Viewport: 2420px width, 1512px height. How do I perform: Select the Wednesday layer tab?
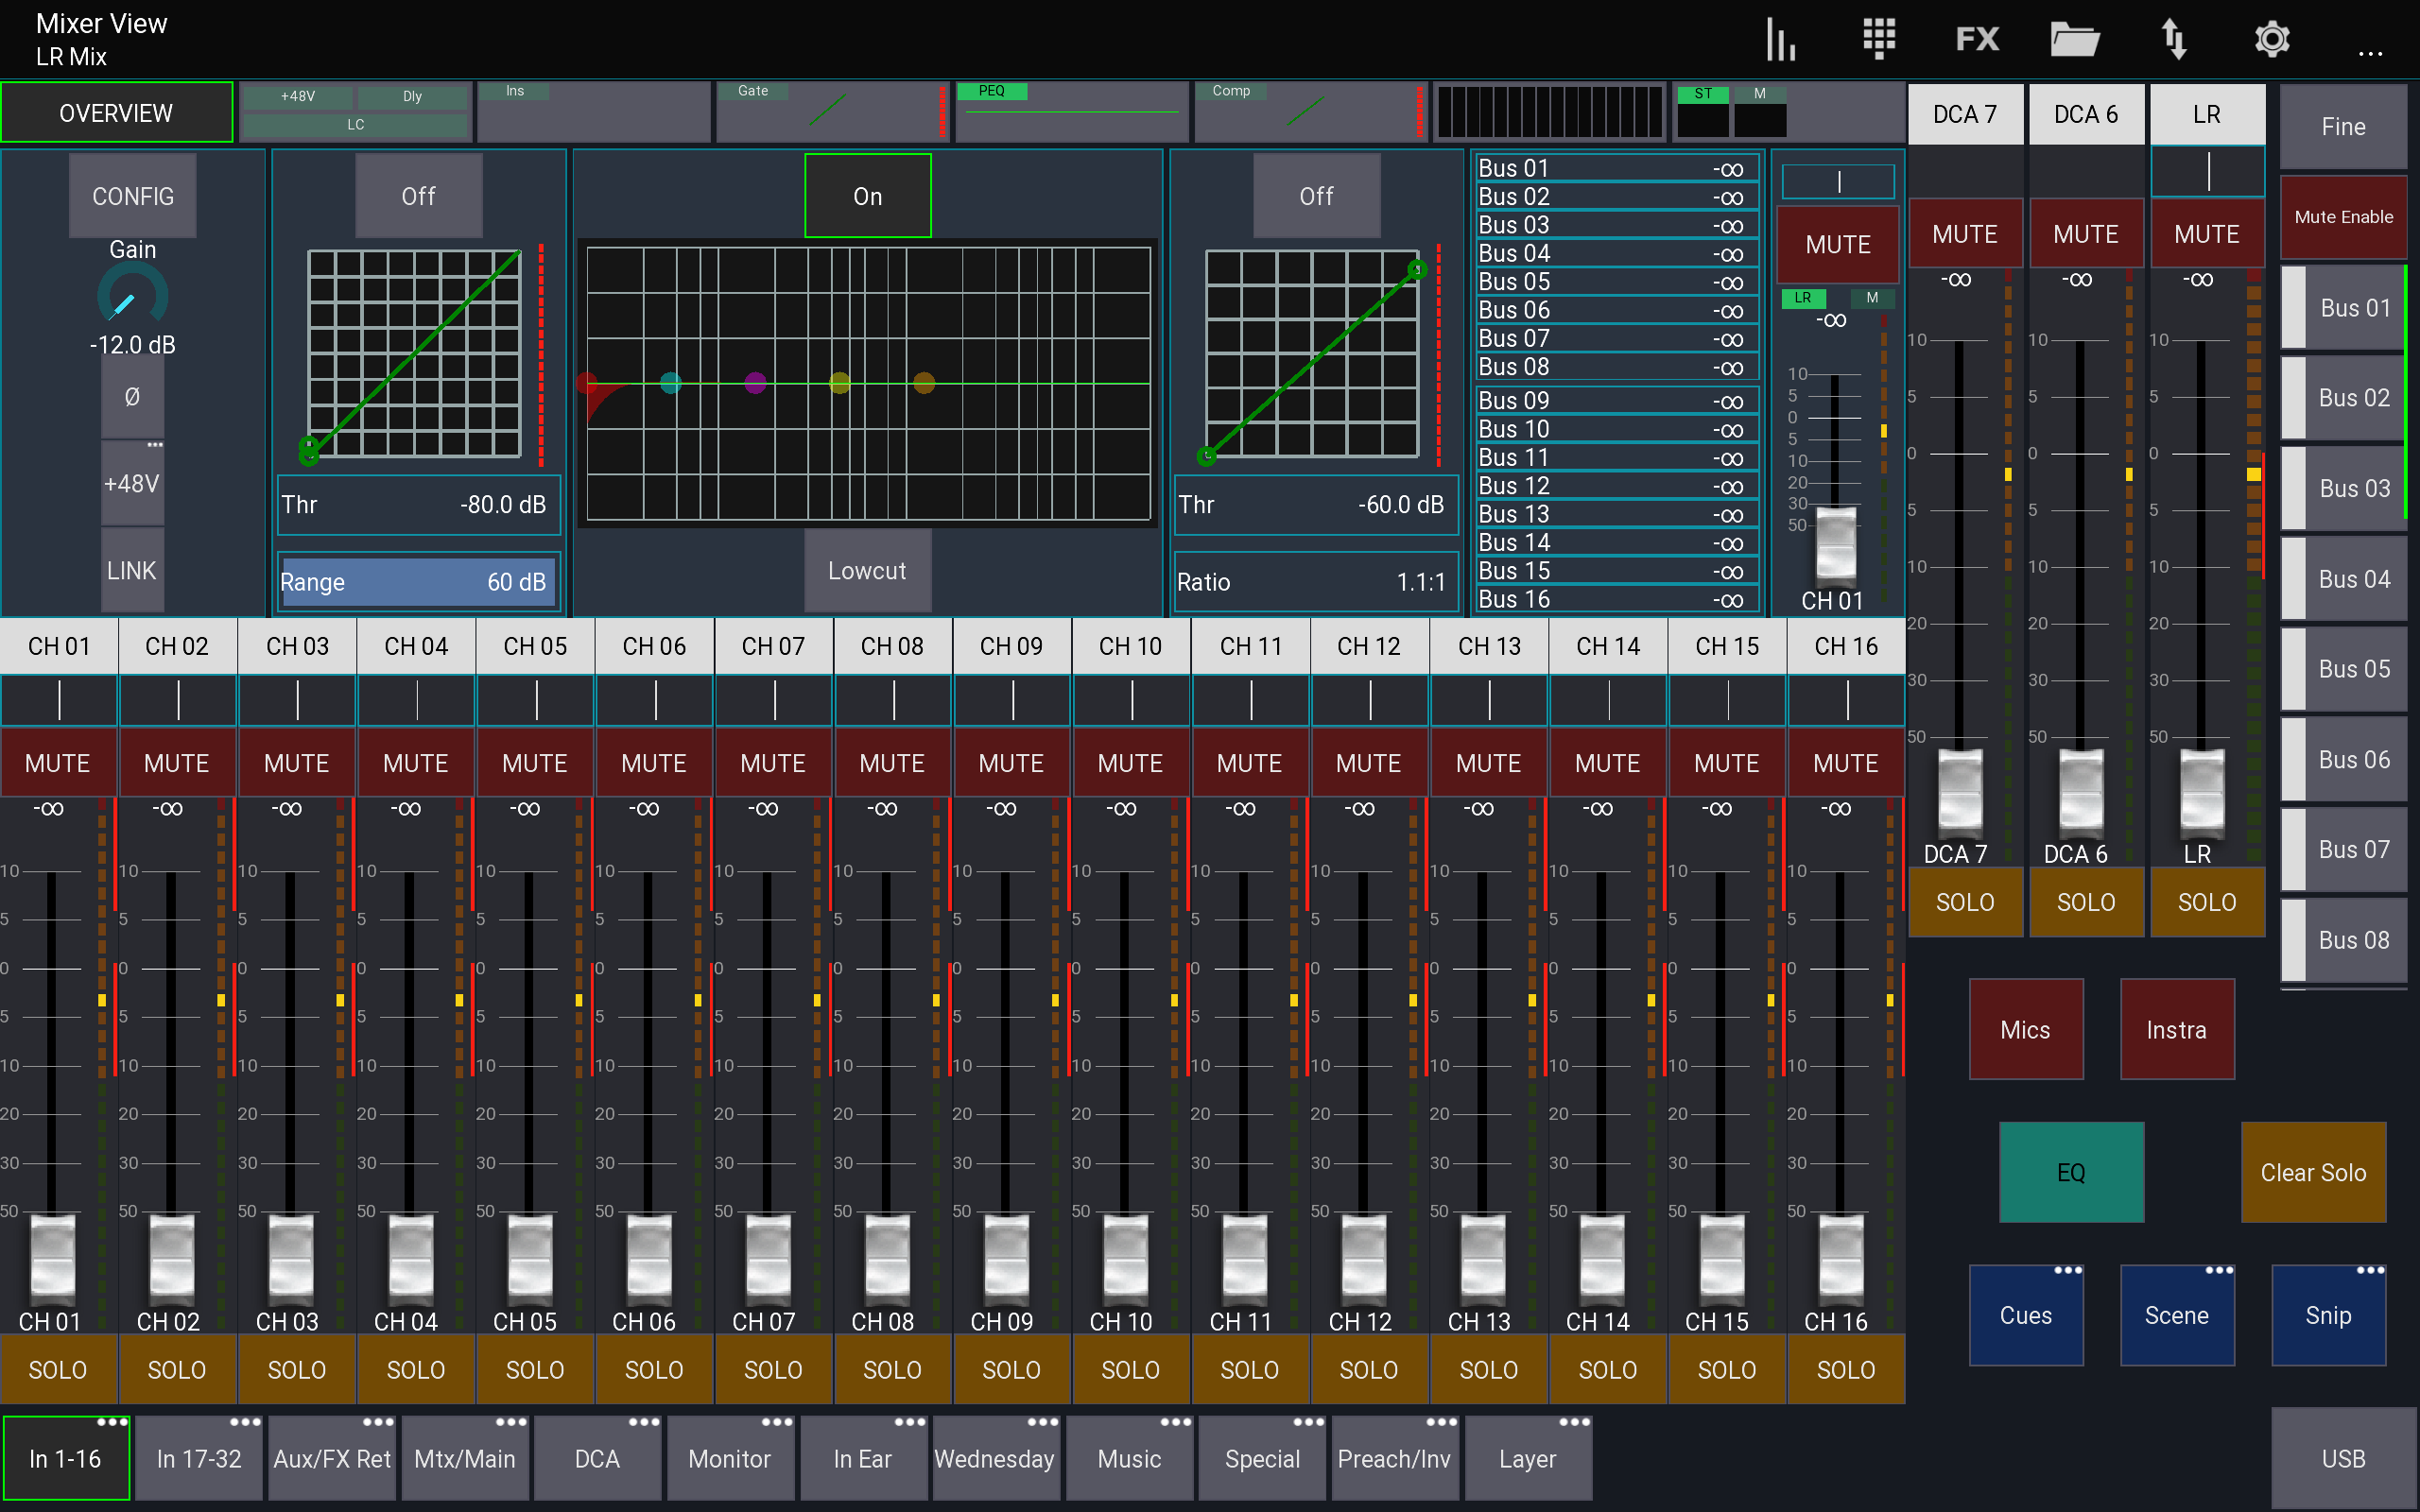coord(995,1458)
